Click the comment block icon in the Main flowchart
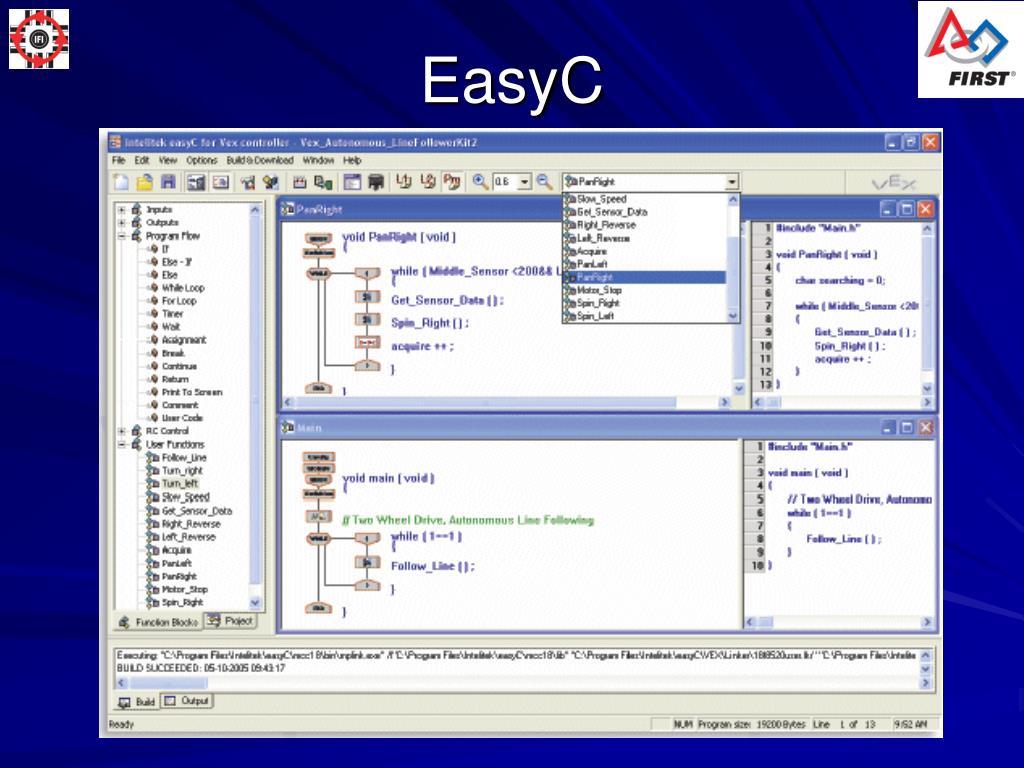This screenshot has width=1024, height=768. click(319, 517)
